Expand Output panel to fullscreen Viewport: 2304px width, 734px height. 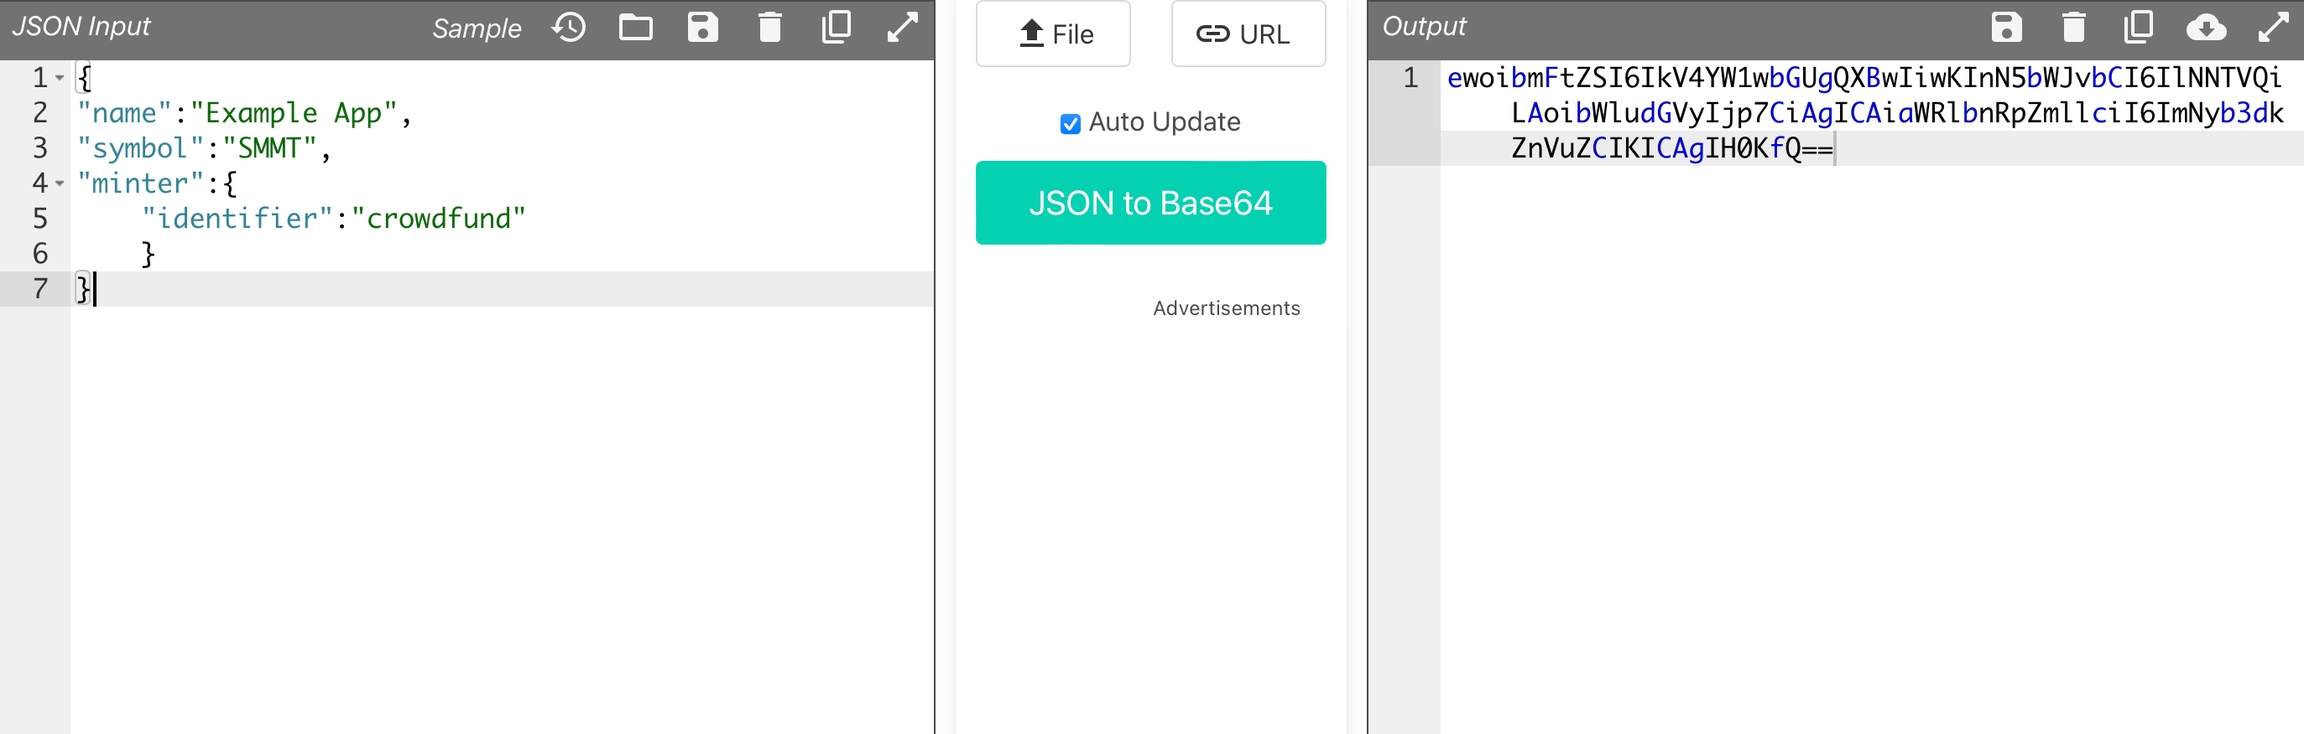coord(2273,27)
